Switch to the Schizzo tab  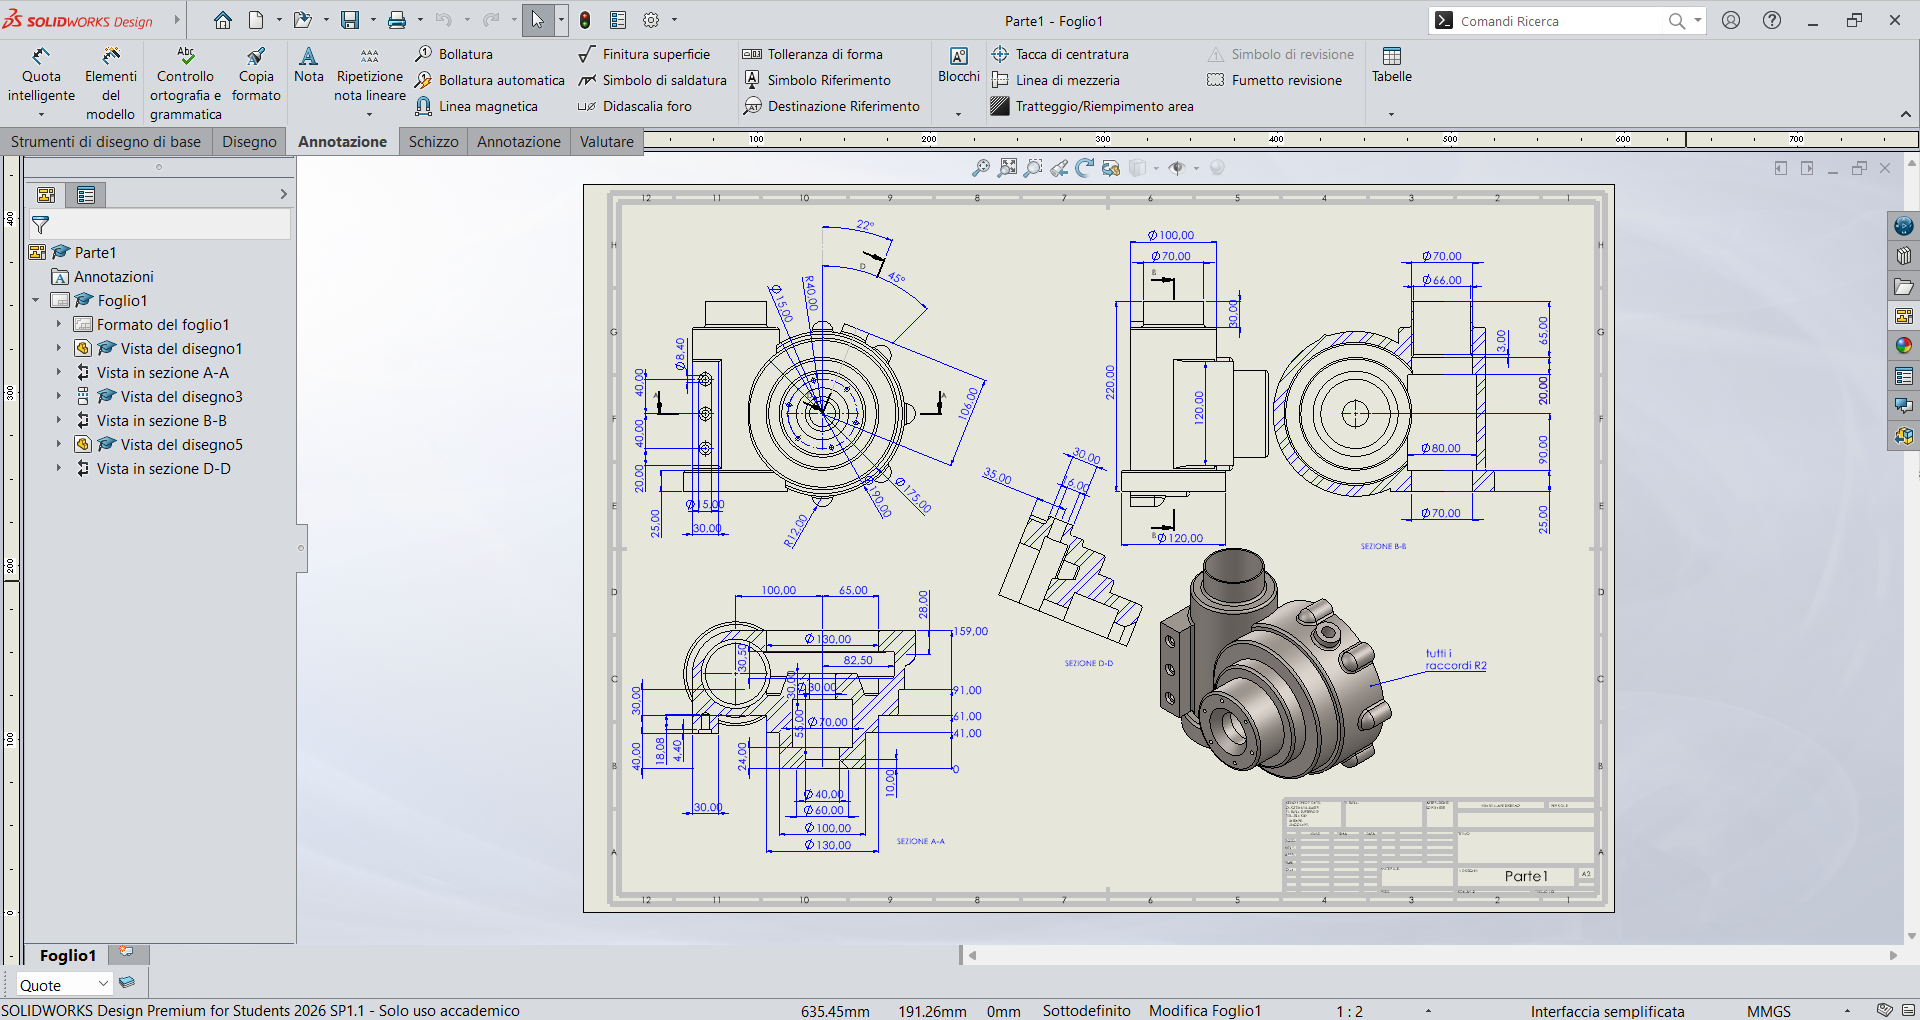[x=433, y=142]
